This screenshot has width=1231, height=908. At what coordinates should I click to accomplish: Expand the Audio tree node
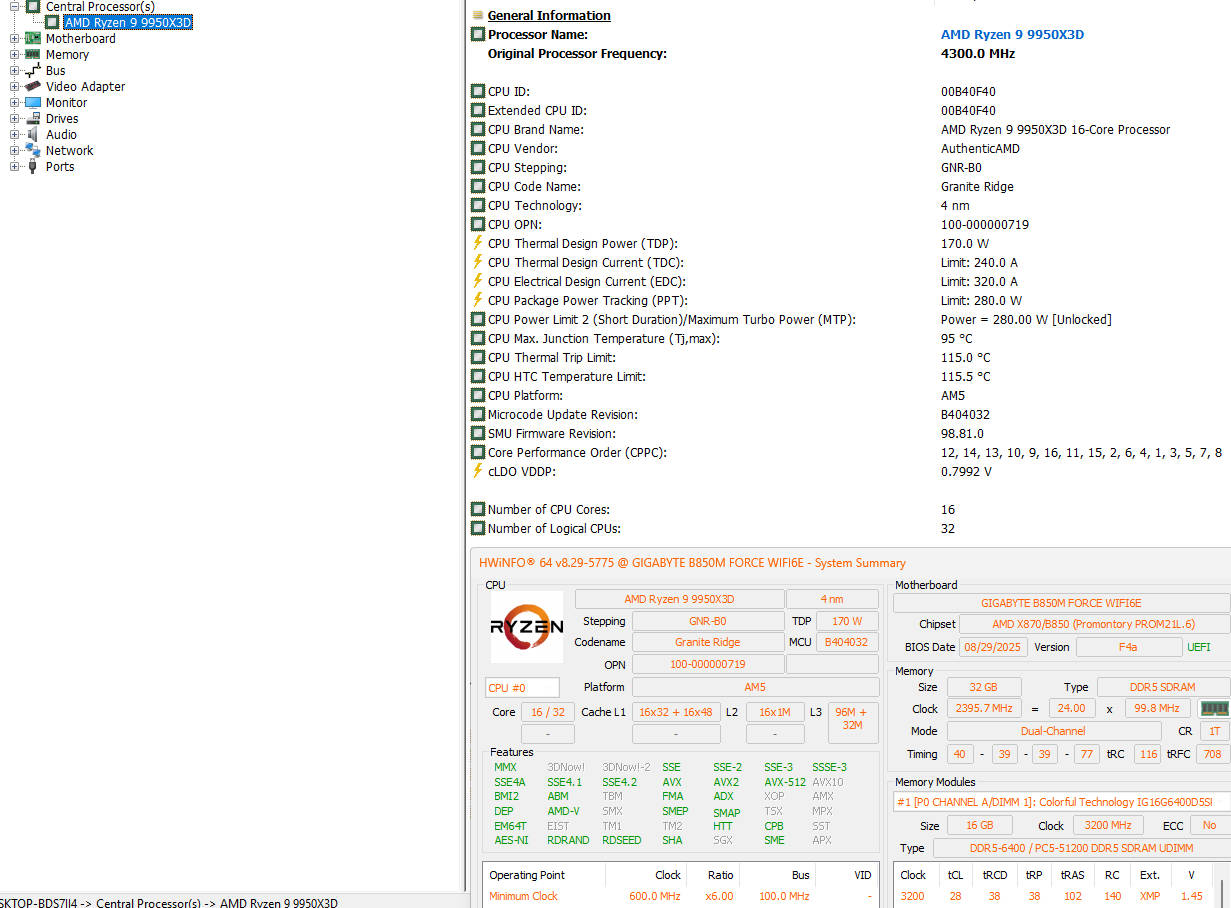14,135
